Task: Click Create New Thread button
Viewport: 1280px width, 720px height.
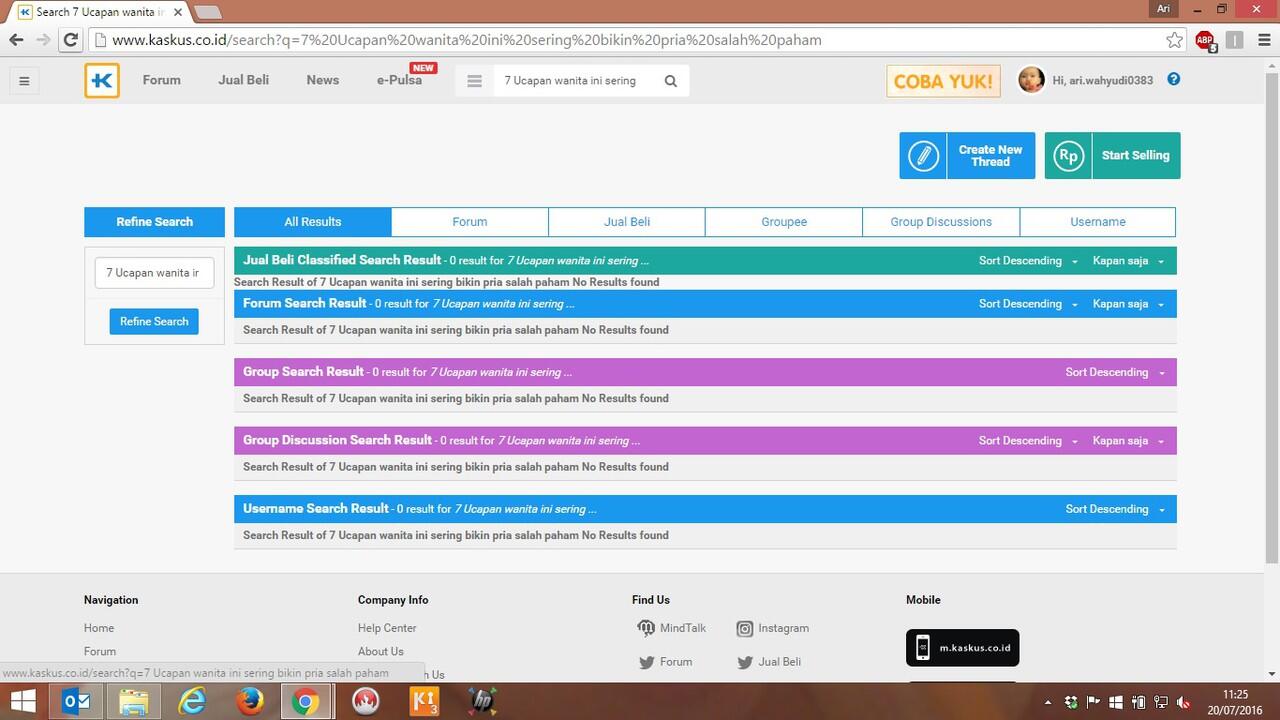Action: [x=967, y=156]
